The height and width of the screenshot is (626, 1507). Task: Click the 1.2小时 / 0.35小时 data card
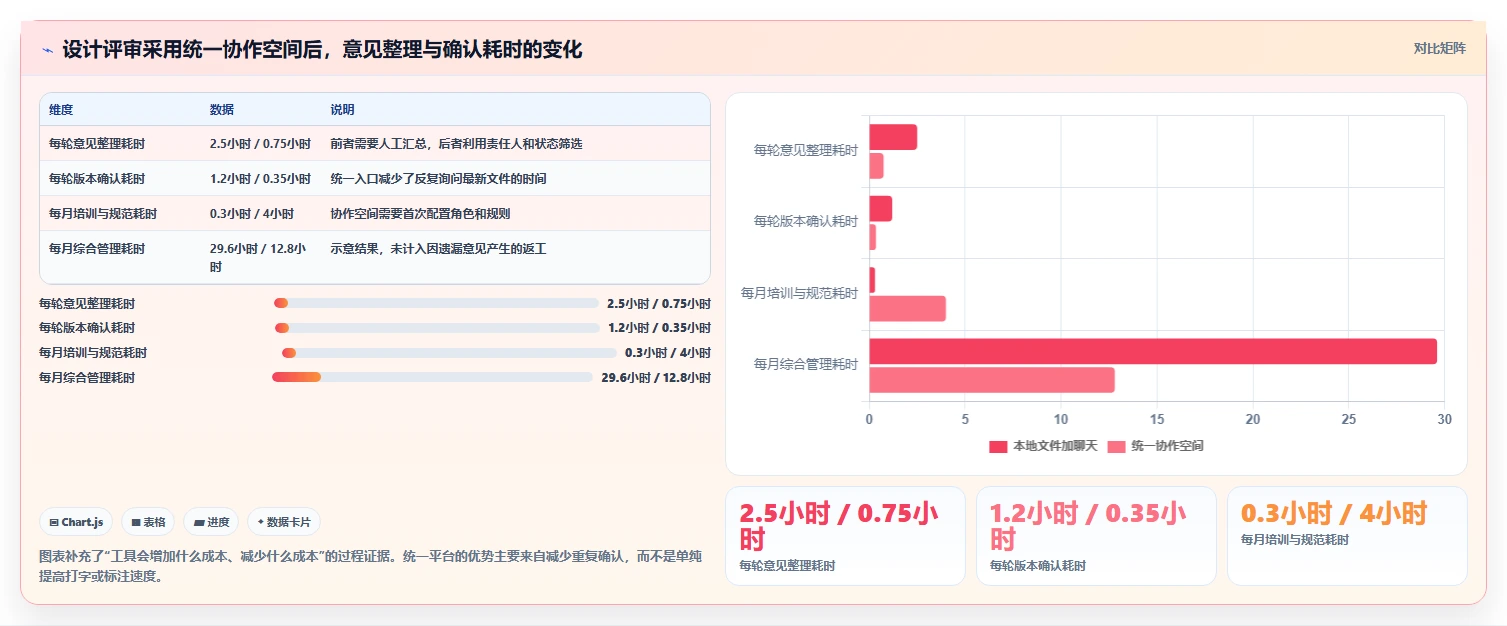tap(1096, 536)
